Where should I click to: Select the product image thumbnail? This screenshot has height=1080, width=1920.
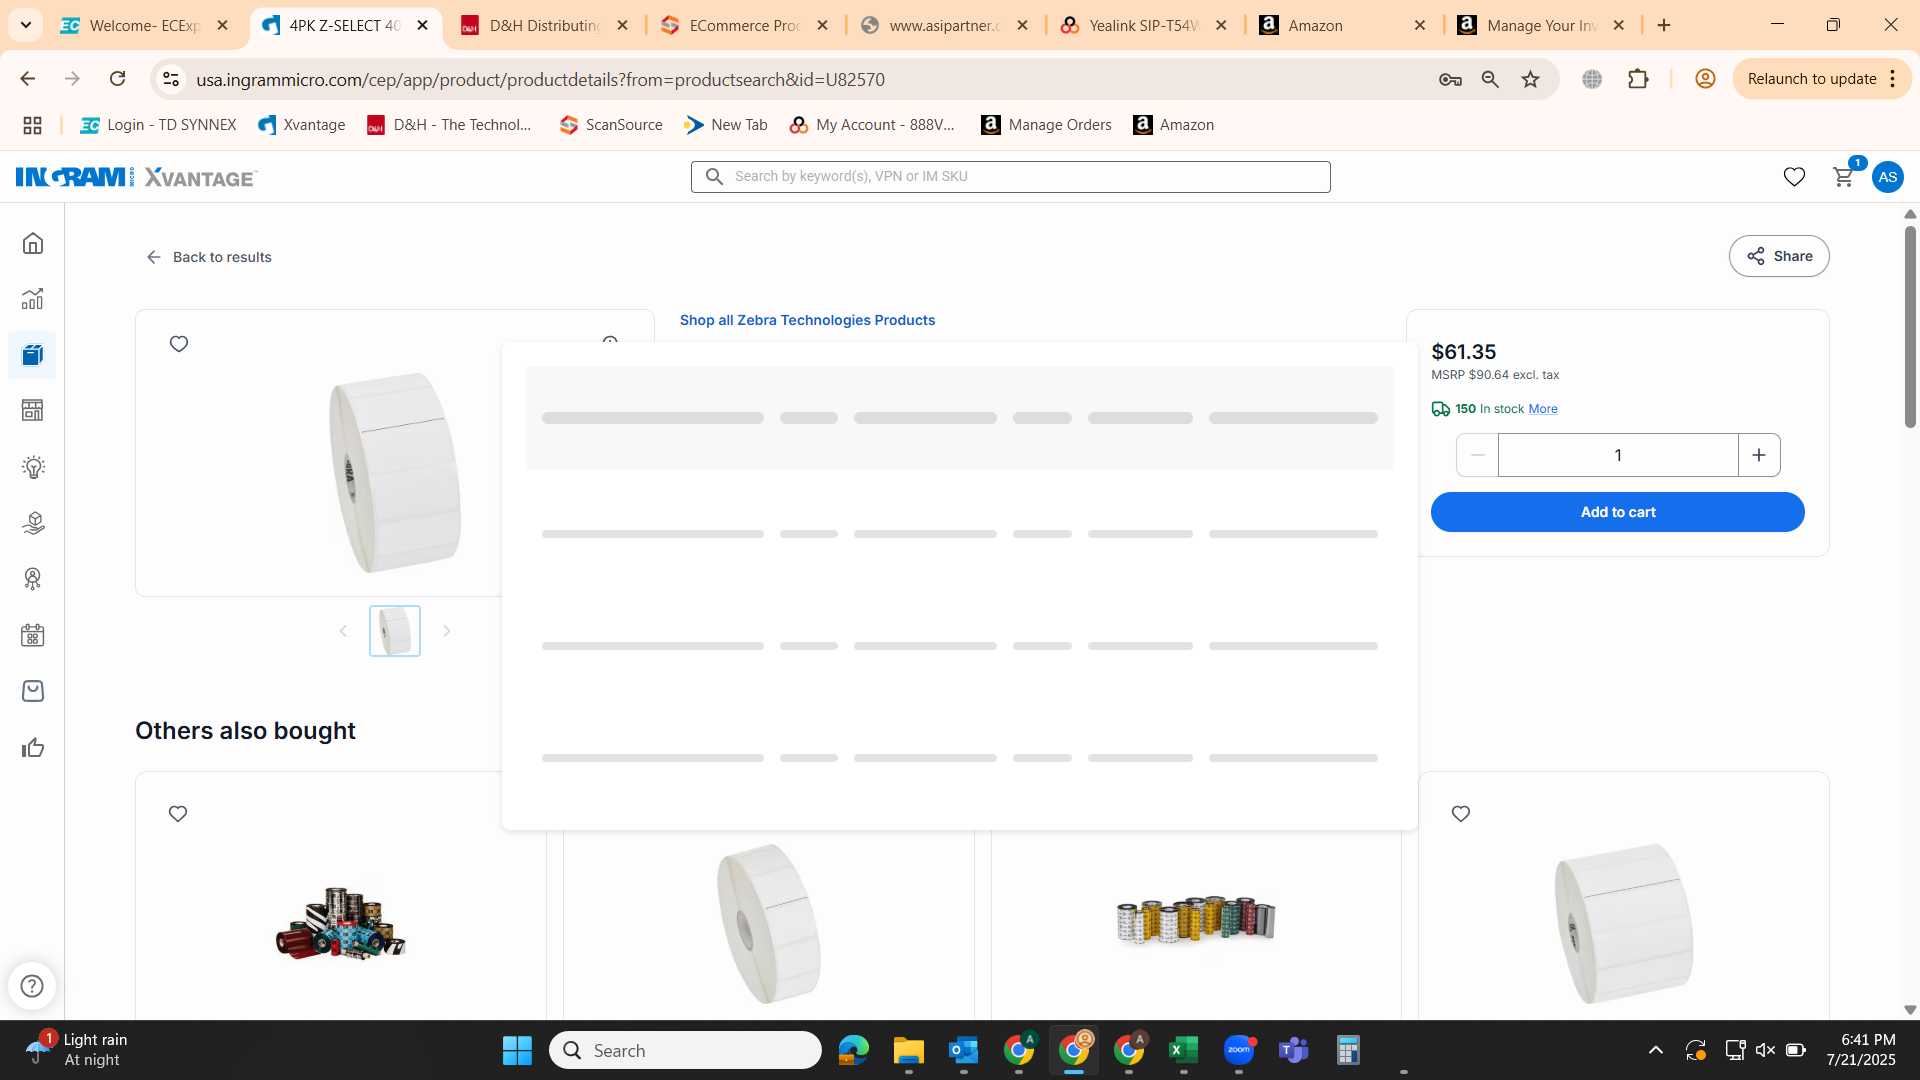coord(395,631)
